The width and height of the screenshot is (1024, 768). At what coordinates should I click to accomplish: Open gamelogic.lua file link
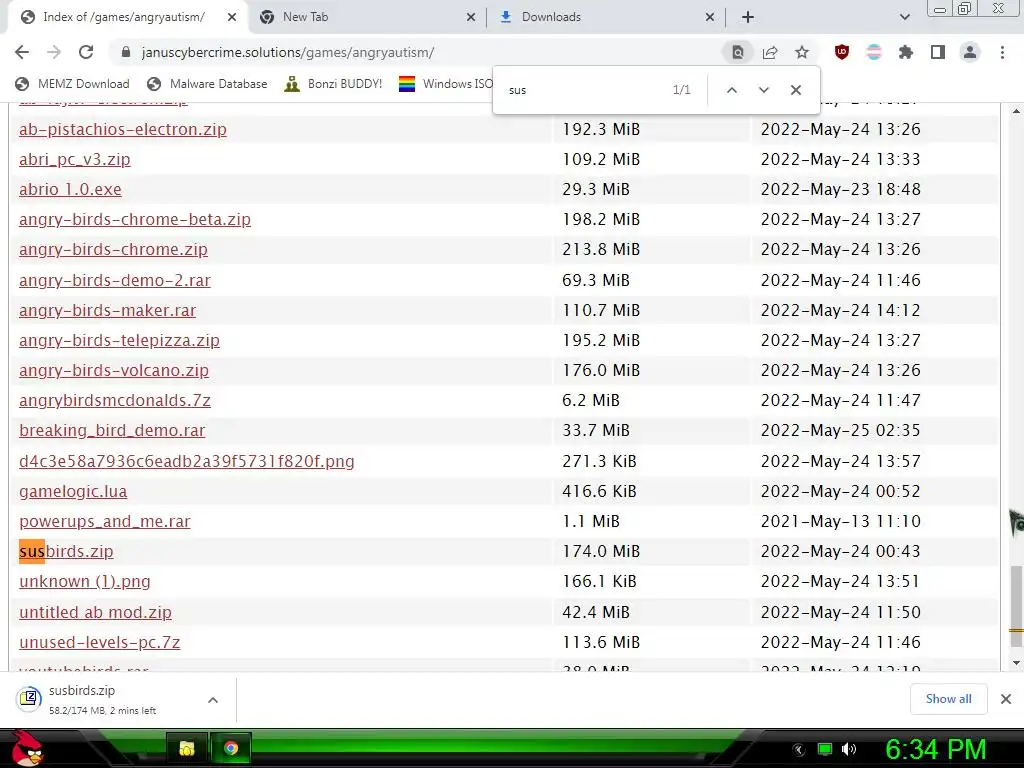72,491
